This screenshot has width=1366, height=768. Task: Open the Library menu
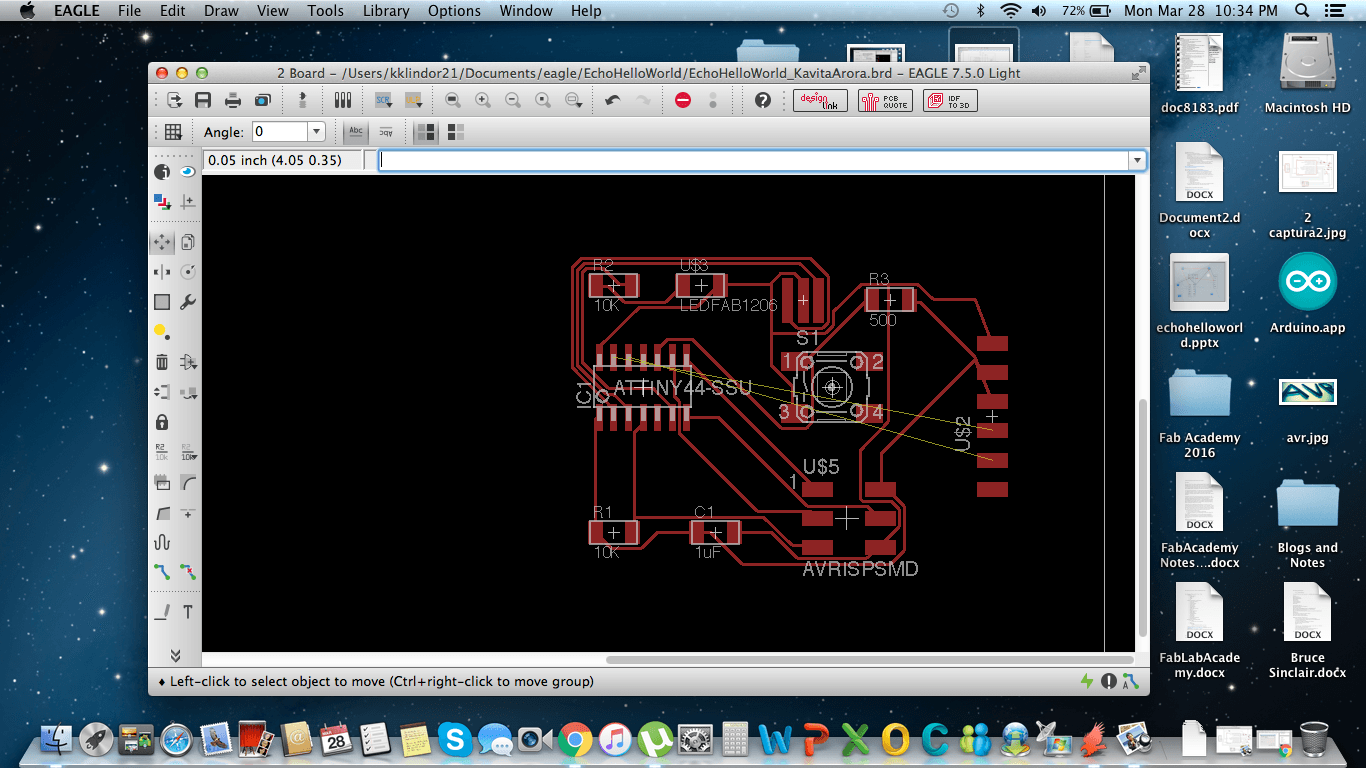click(x=386, y=11)
